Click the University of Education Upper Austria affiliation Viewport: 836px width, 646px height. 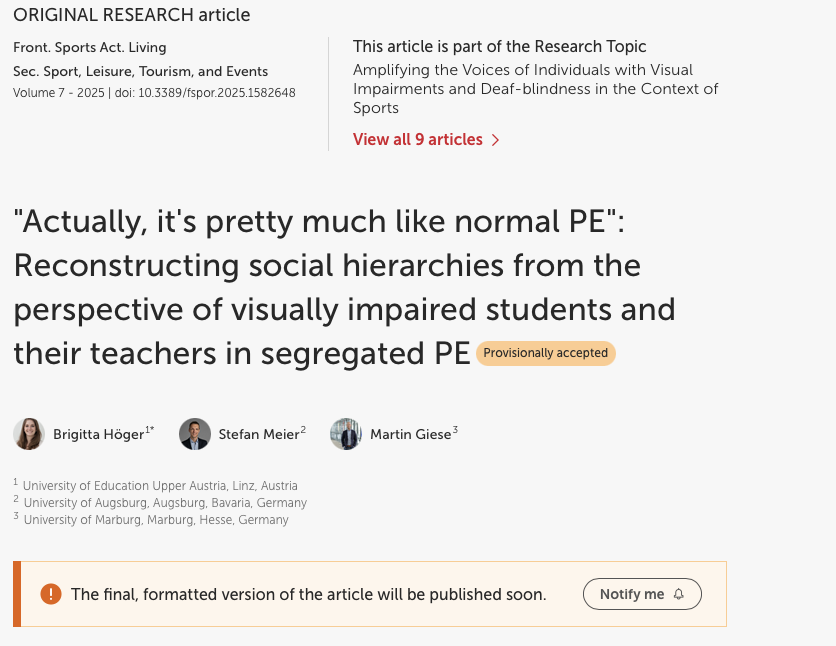pyautogui.click(x=160, y=486)
